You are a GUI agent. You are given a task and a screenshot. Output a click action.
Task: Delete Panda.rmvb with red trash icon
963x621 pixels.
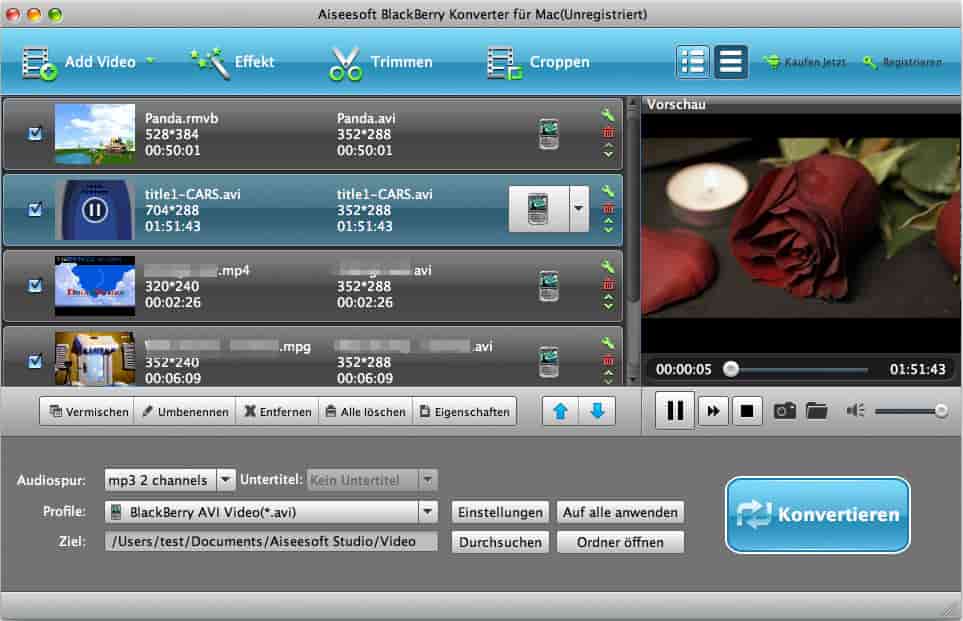(608, 132)
